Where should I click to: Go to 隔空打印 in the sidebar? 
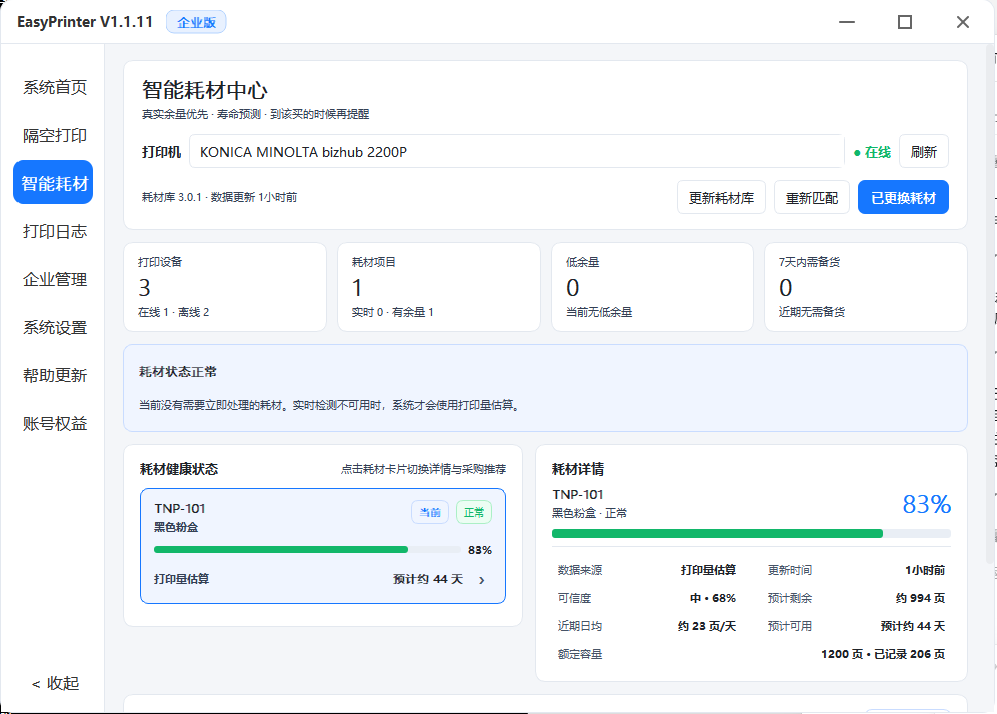pyautogui.click(x=54, y=135)
